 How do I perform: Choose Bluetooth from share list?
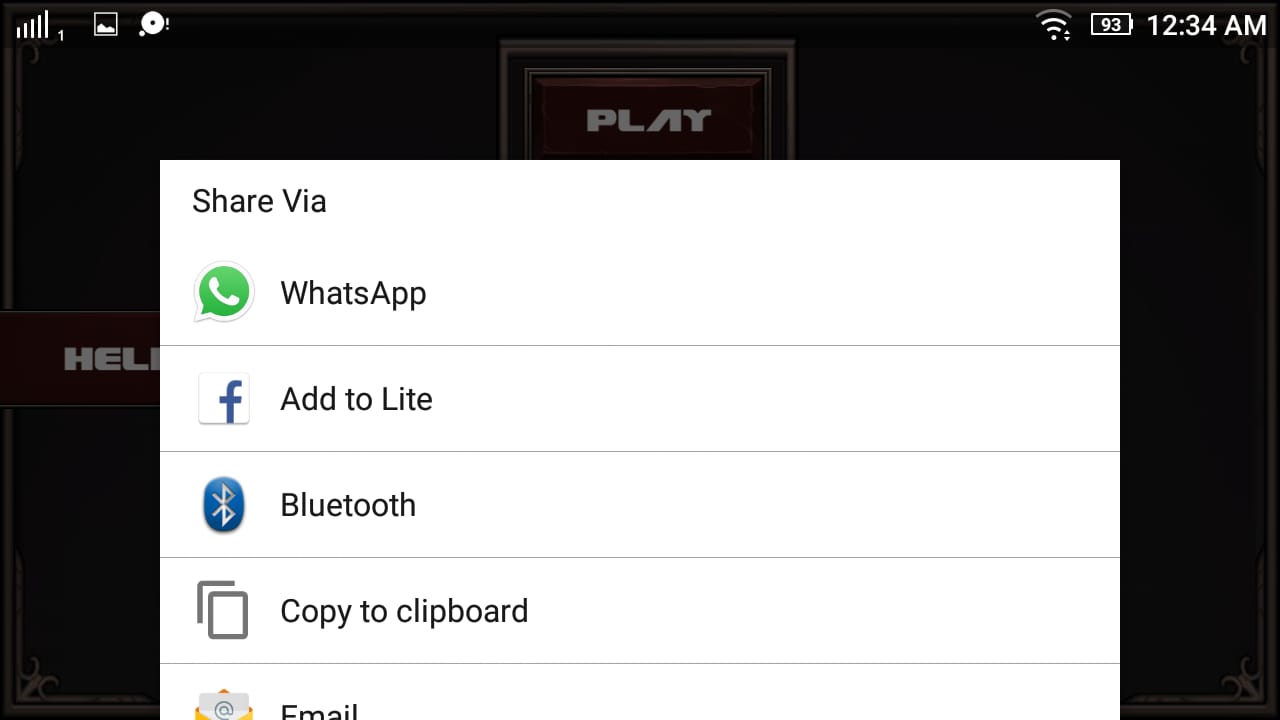[x=640, y=505]
